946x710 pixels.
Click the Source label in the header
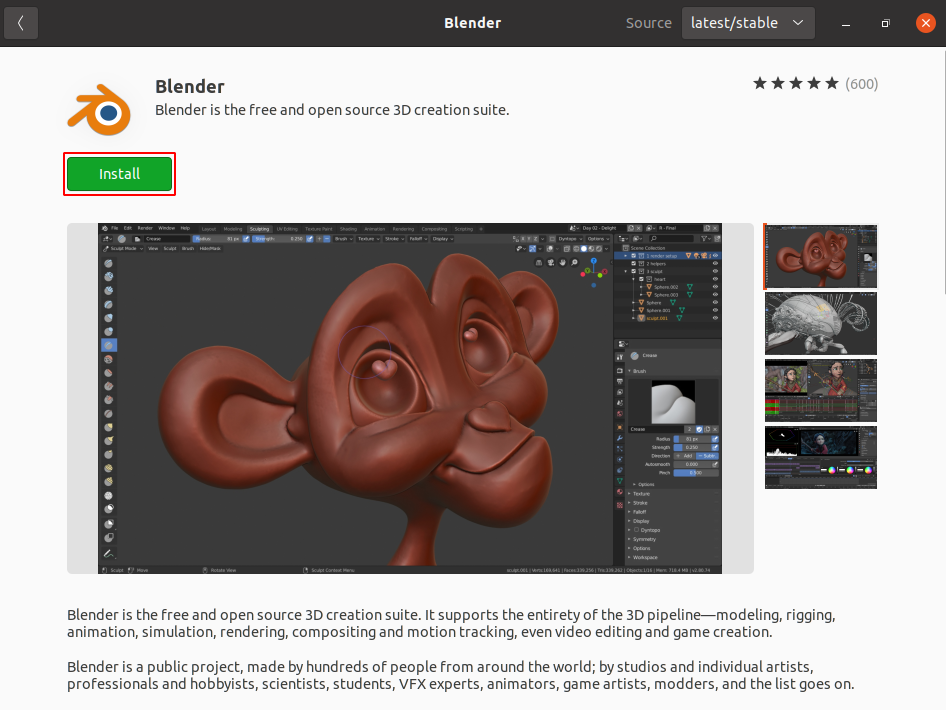click(x=649, y=23)
